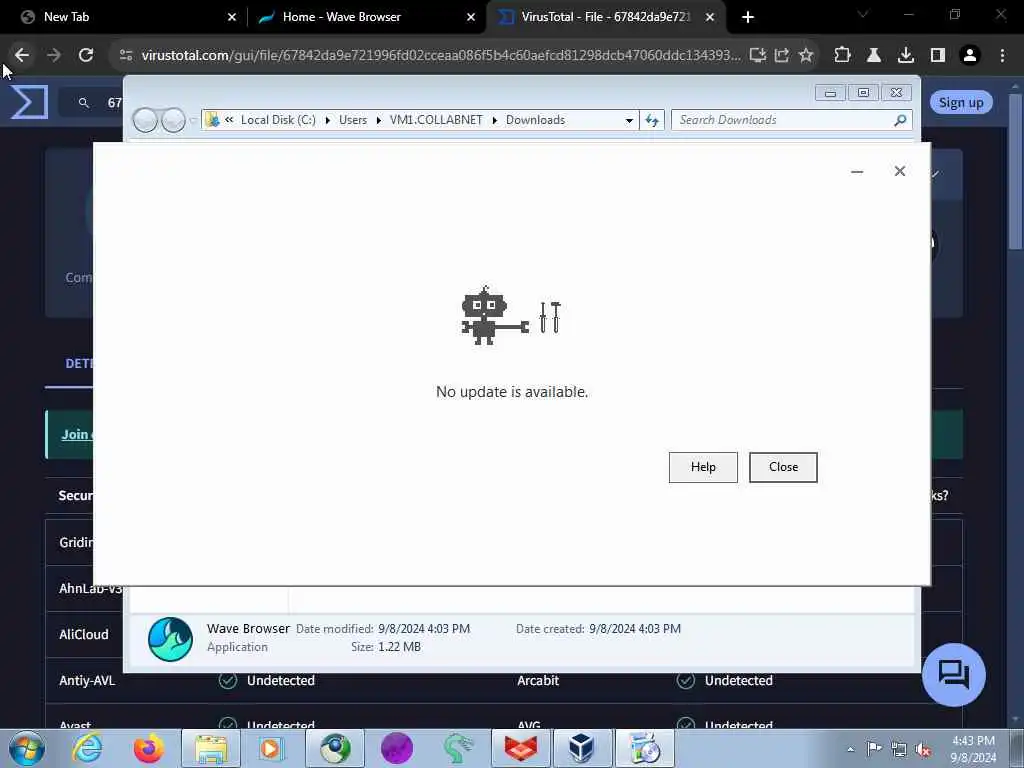Image resolution: width=1024 pixels, height=768 pixels.
Task: Click the Explorer Search Downloads field
Action: point(784,120)
